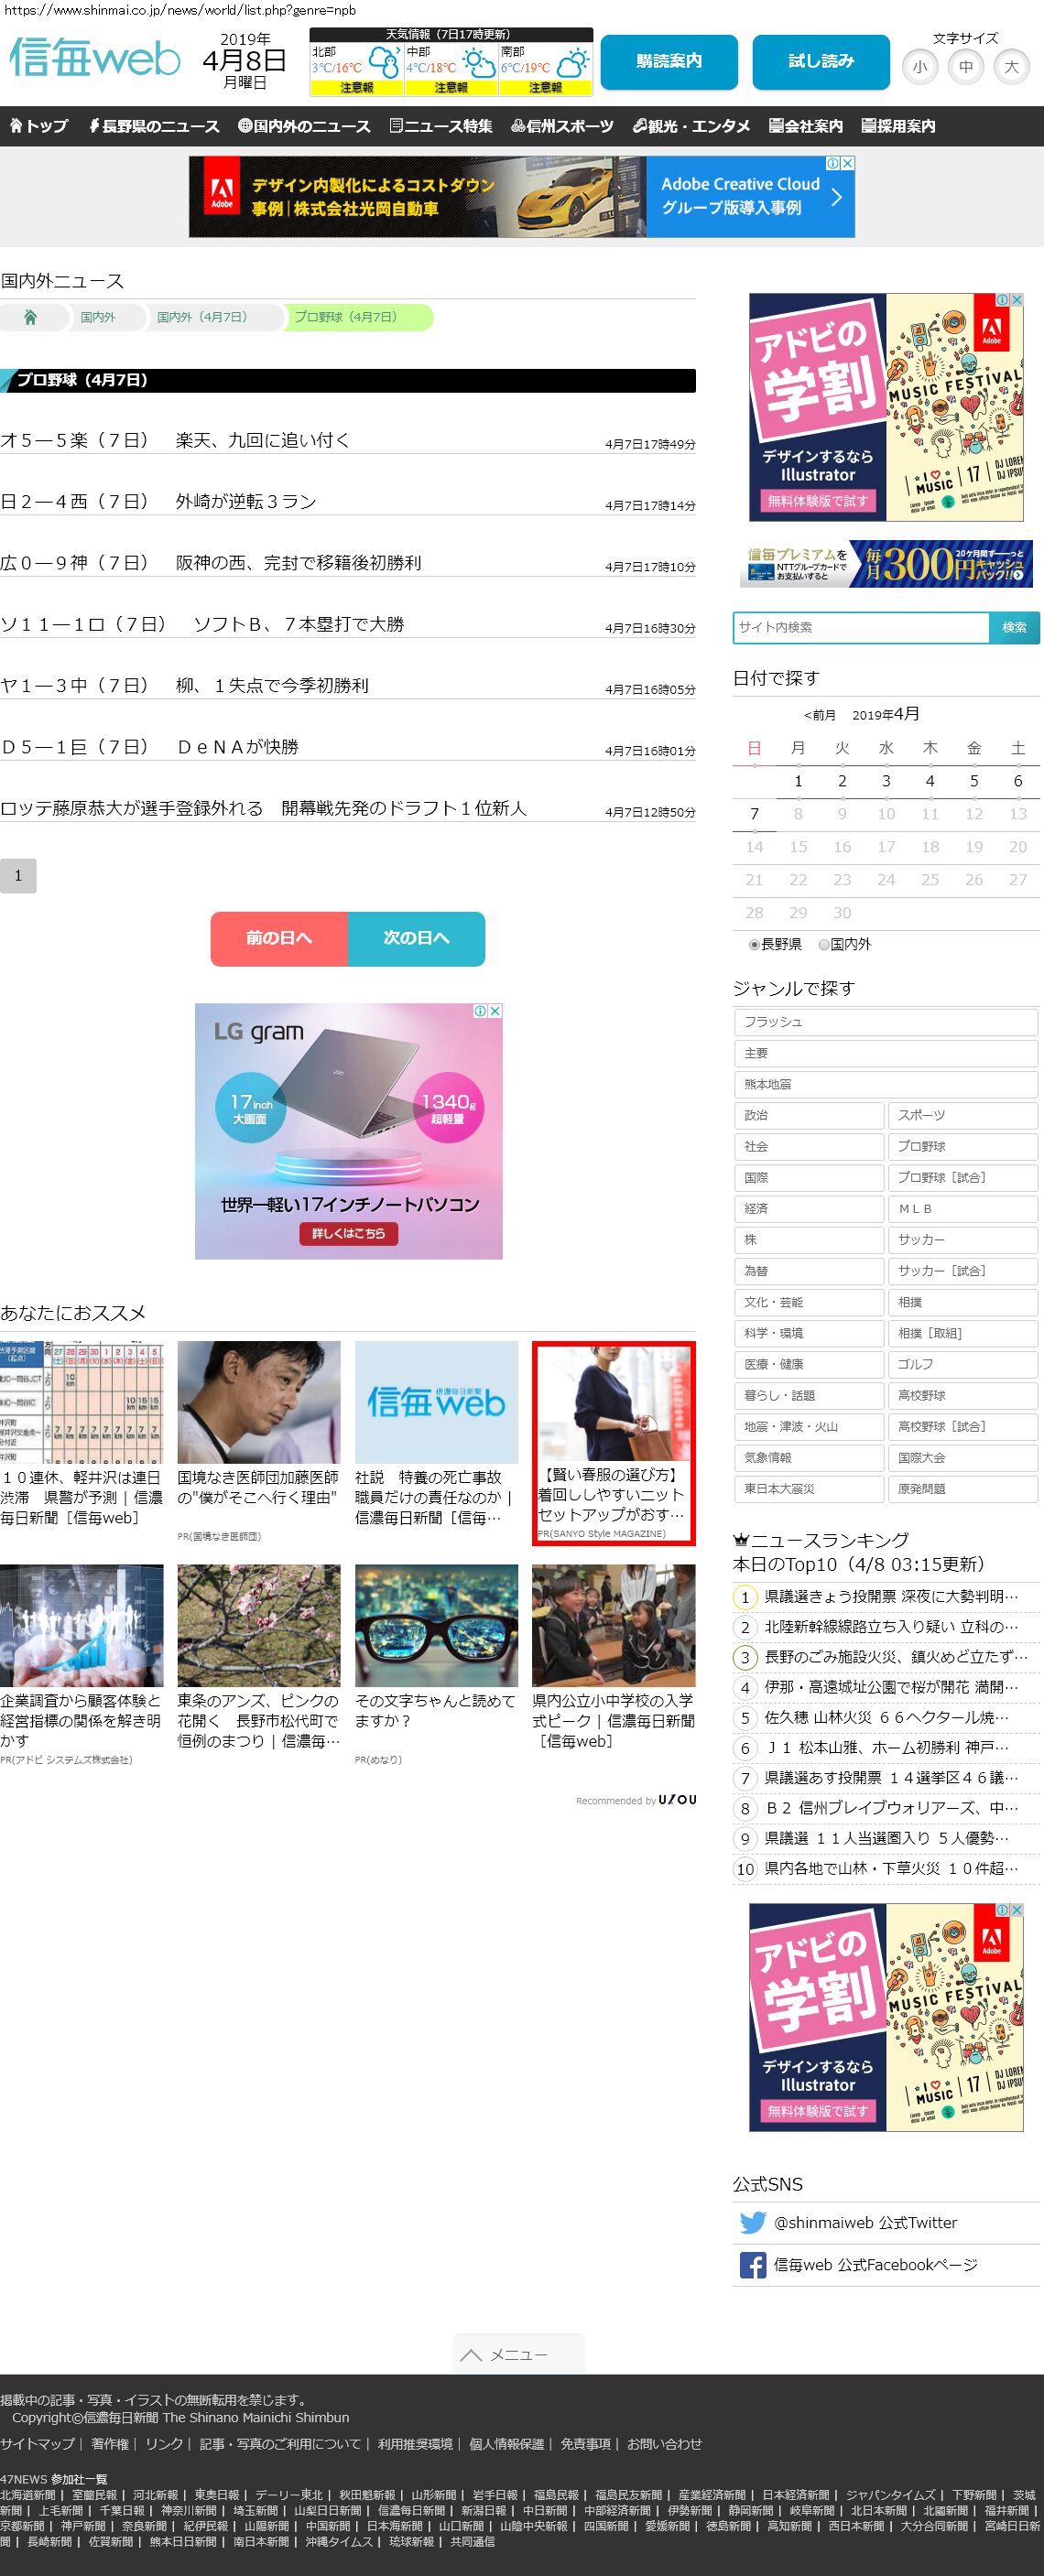Open the official Twitter bird icon
1044x2576 pixels.
tap(752, 2222)
